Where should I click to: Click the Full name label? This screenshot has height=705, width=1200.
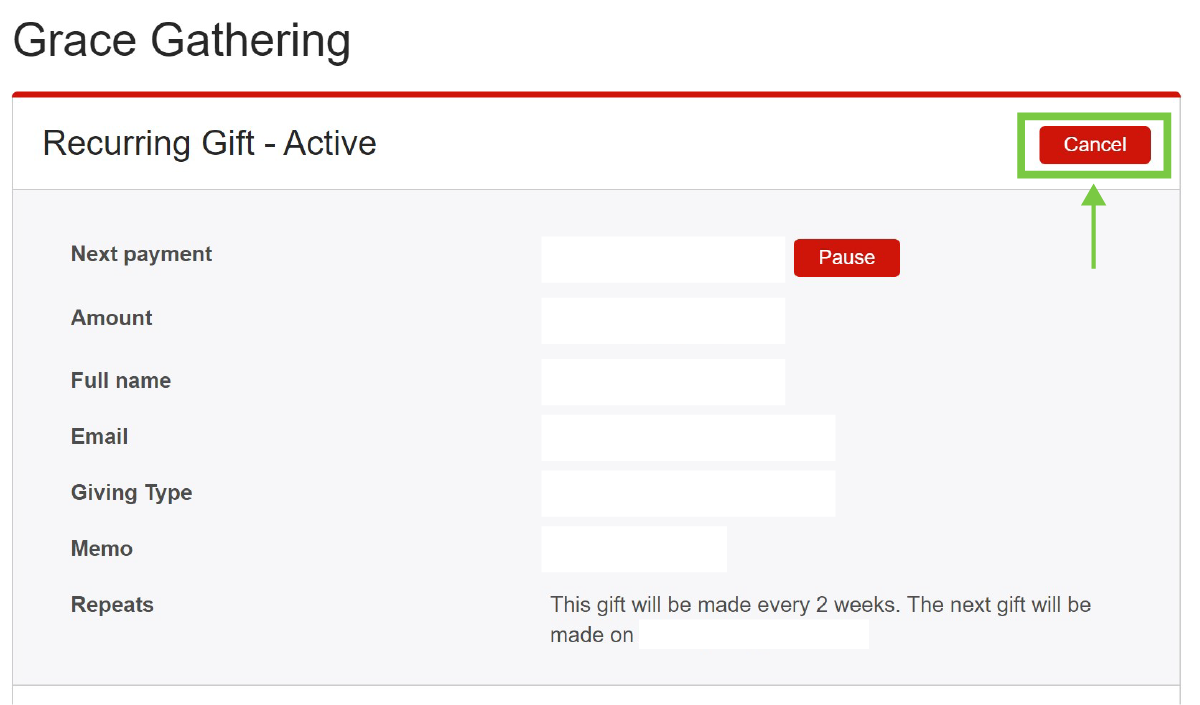point(121,381)
